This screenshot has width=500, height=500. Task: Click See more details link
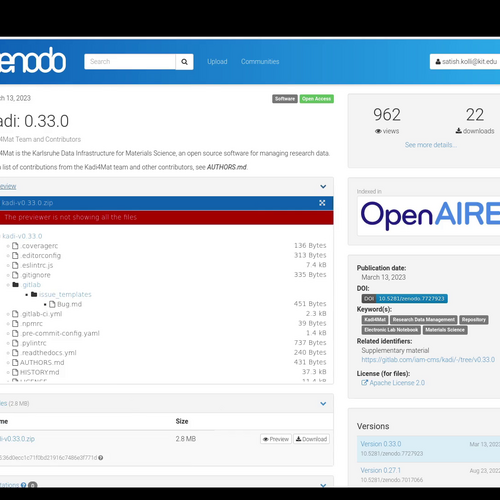(x=431, y=145)
